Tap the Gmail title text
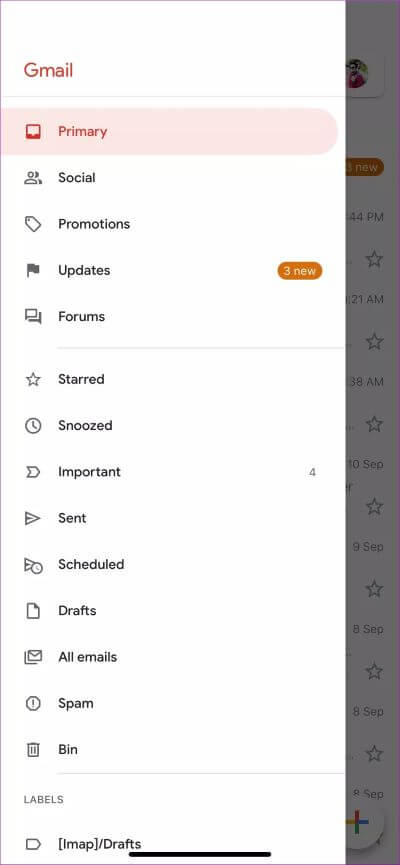 point(49,71)
